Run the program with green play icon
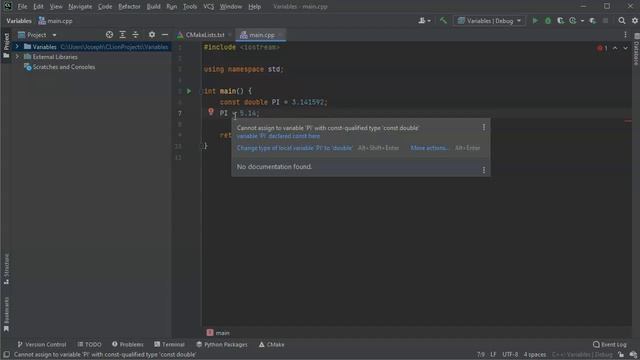This screenshot has height=360, width=640. point(535,20)
